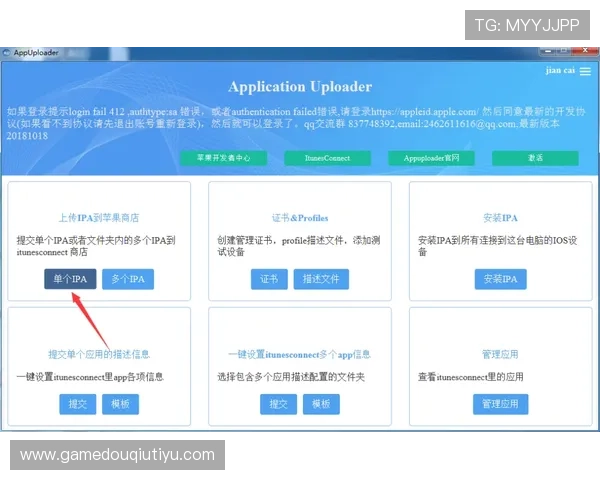Viewport: 600px width, 480px height.
Task: Click the 管理应用 button
Action: (x=501, y=404)
